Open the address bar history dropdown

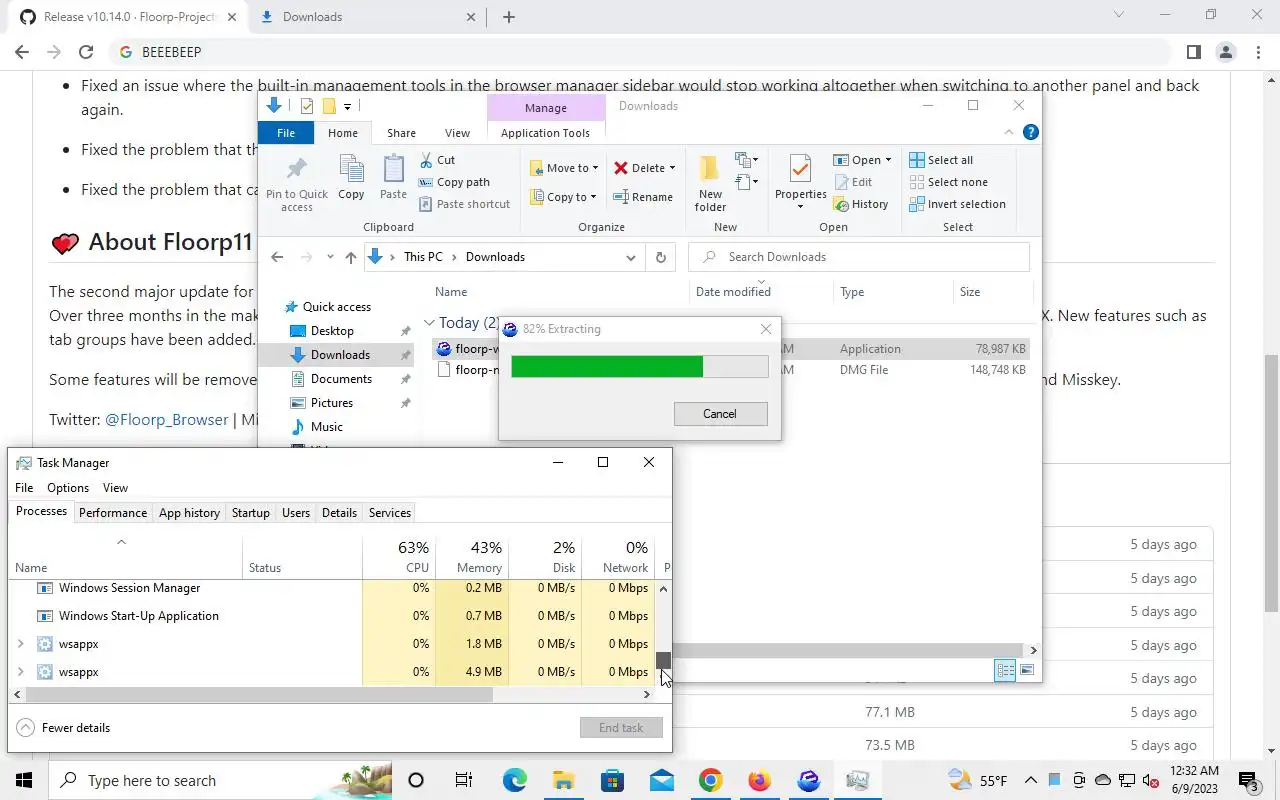tap(630, 257)
